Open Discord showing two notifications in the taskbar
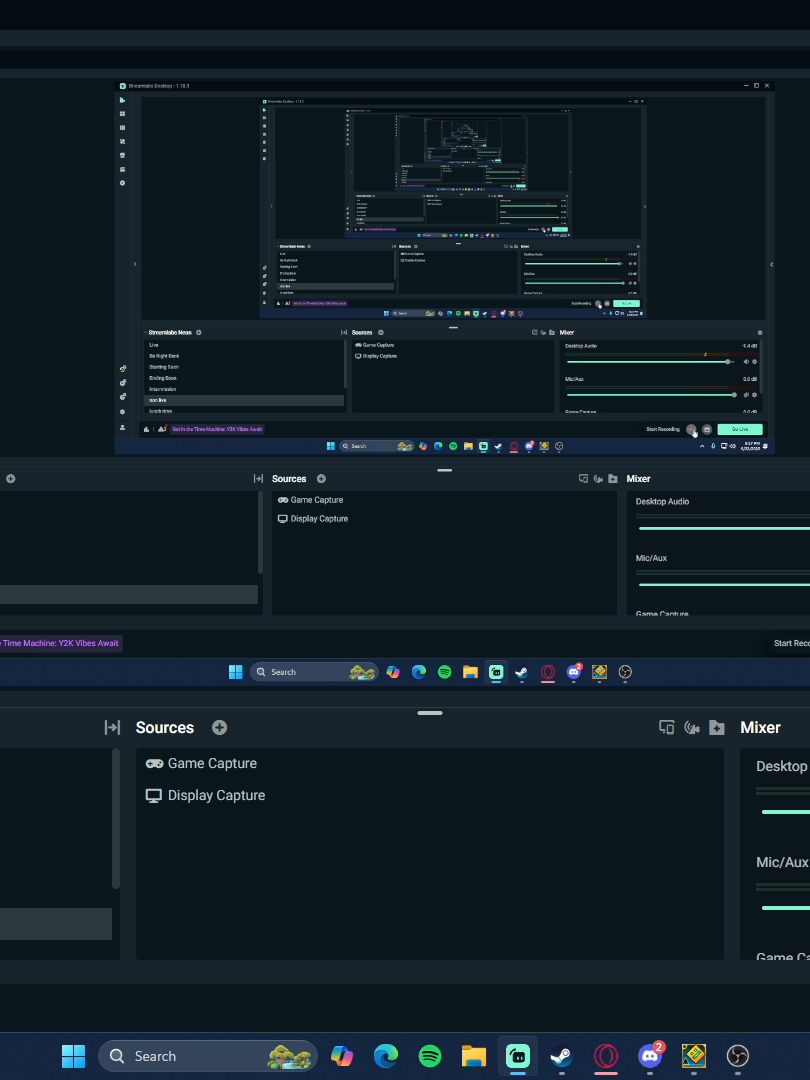 pyautogui.click(x=650, y=1056)
